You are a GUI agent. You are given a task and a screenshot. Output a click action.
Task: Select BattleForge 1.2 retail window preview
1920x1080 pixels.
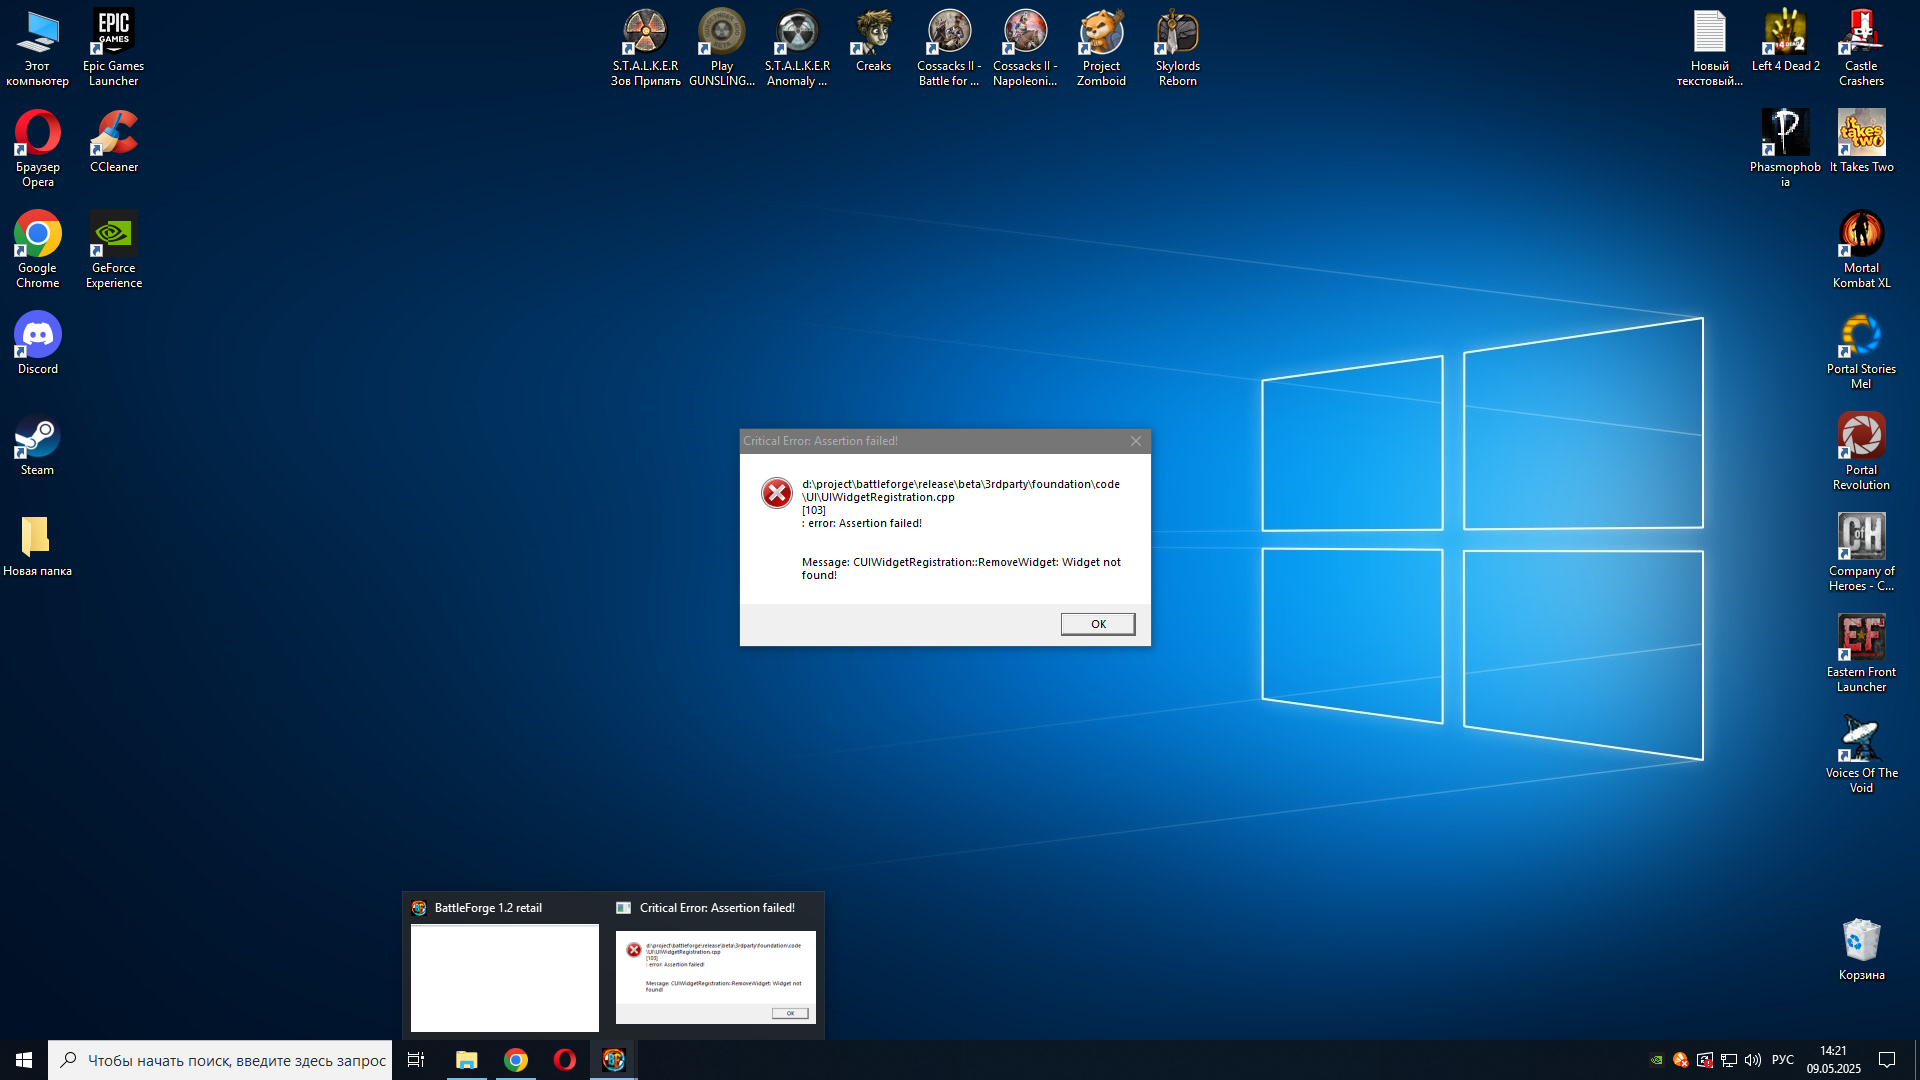coord(504,977)
